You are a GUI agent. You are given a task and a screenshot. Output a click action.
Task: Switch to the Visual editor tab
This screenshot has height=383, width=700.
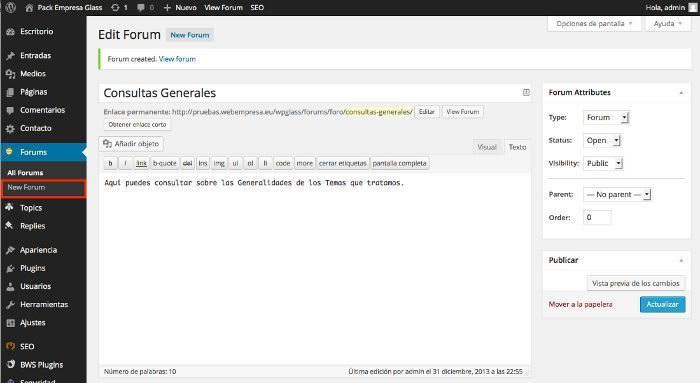tap(487, 147)
